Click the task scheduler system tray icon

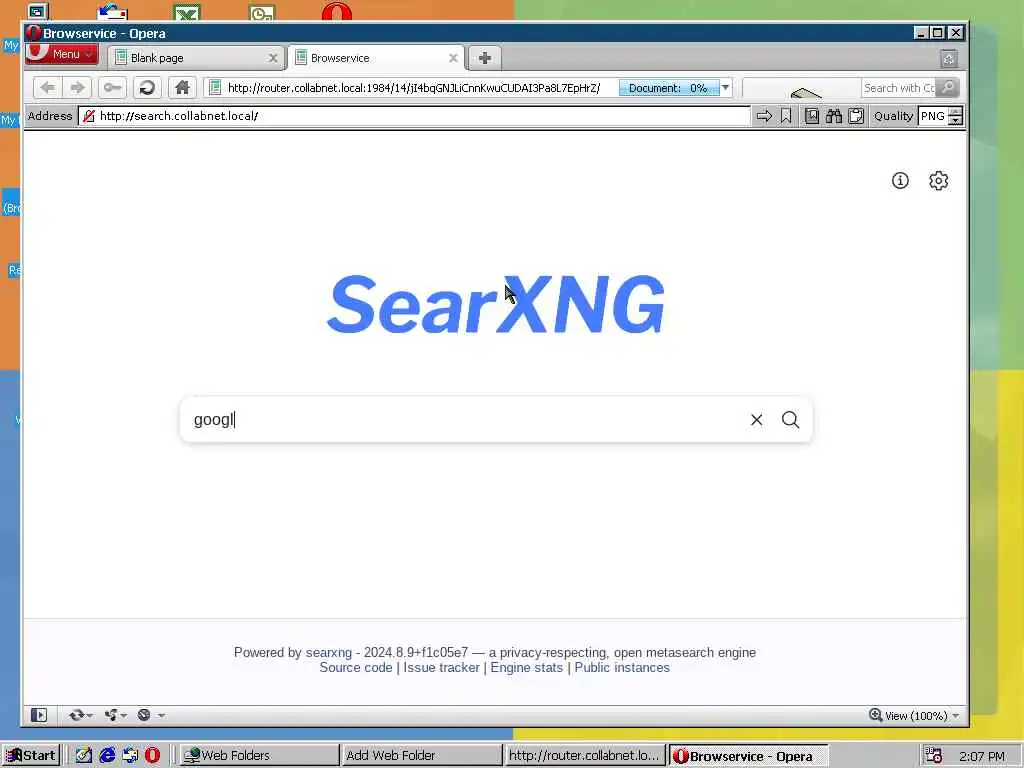point(933,756)
